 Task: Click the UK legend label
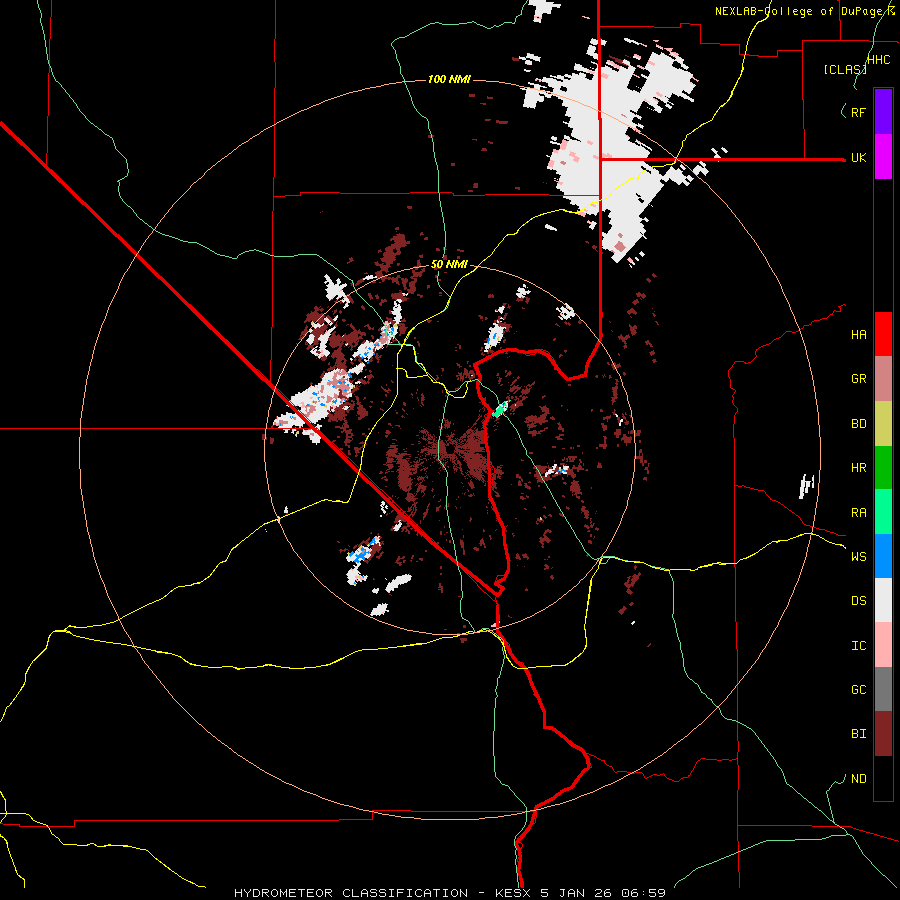pyautogui.click(x=858, y=158)
